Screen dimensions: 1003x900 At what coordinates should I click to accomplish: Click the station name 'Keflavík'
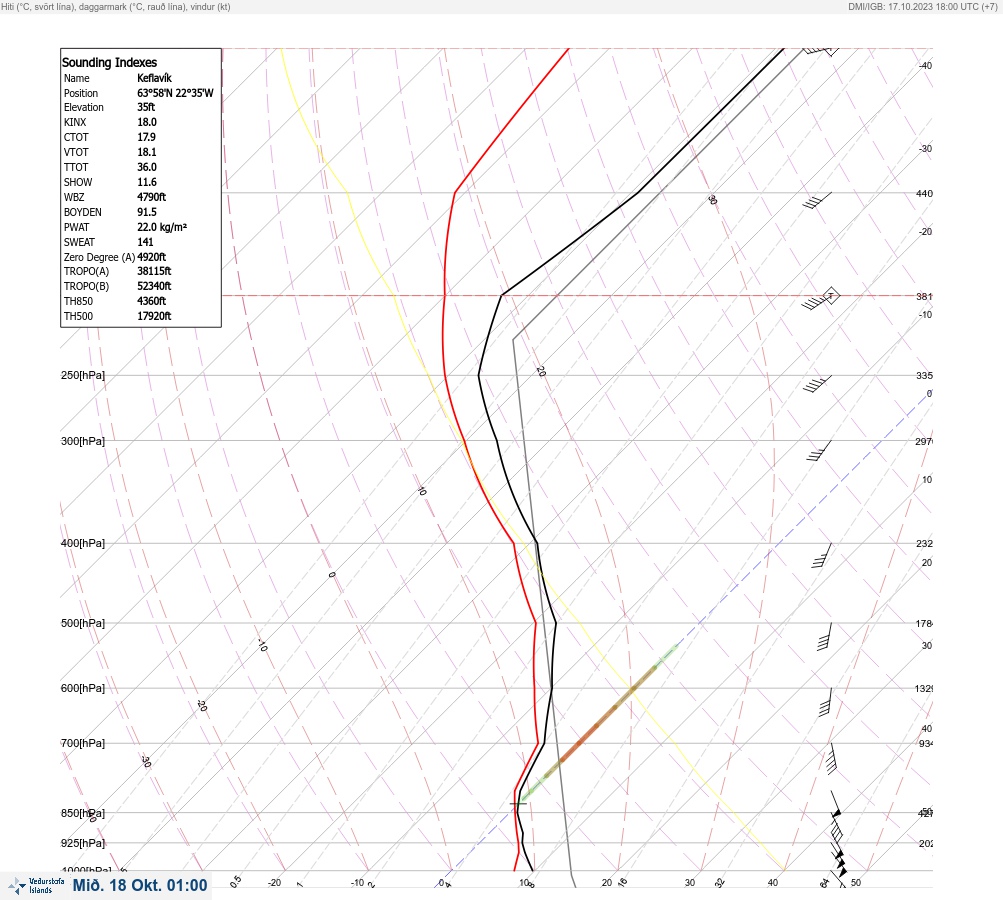click(154, 78)
